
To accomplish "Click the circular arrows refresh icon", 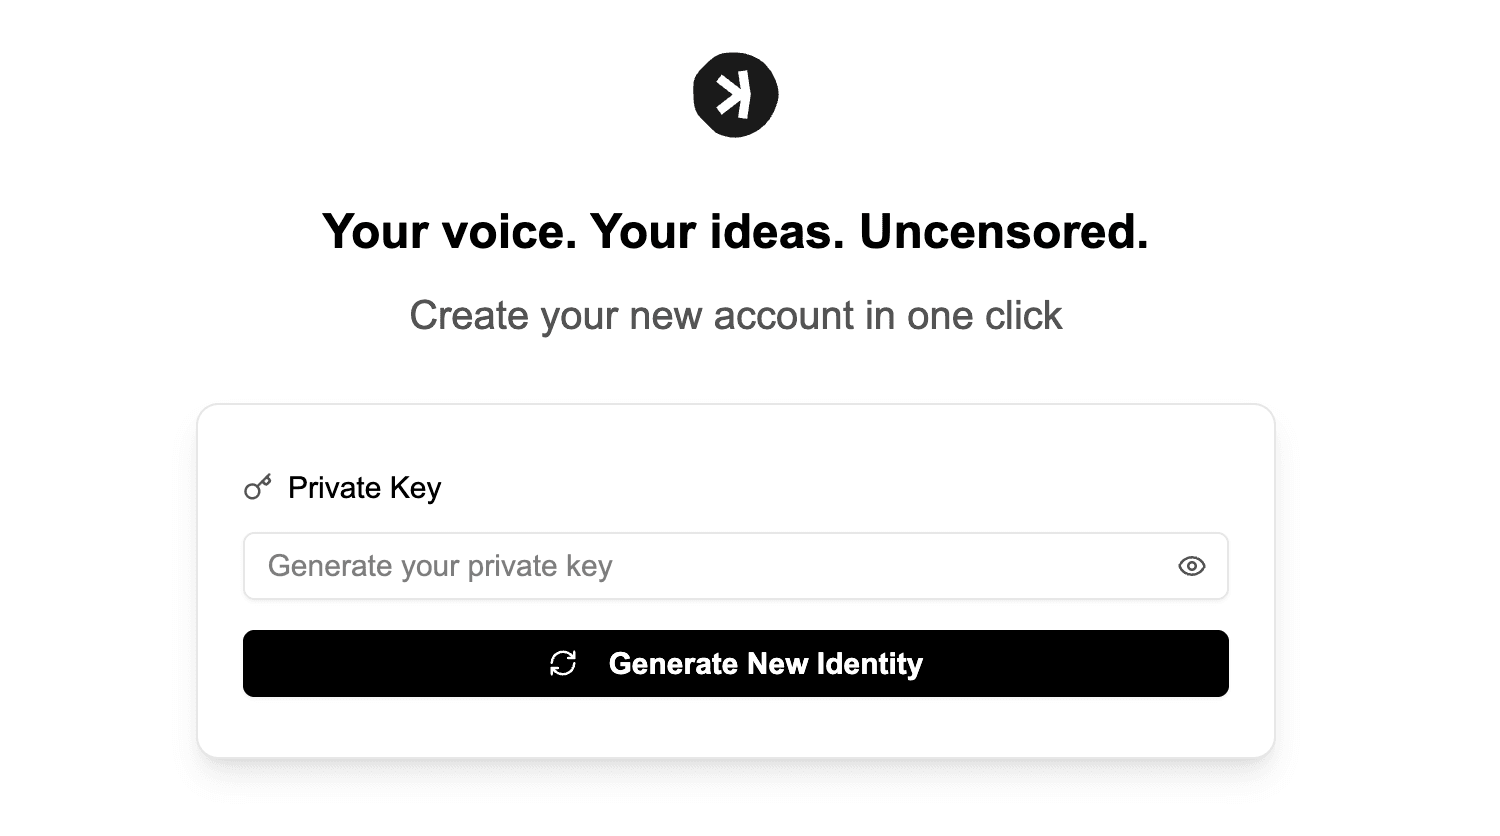I will pyautogui.click(x=563, y=663).
